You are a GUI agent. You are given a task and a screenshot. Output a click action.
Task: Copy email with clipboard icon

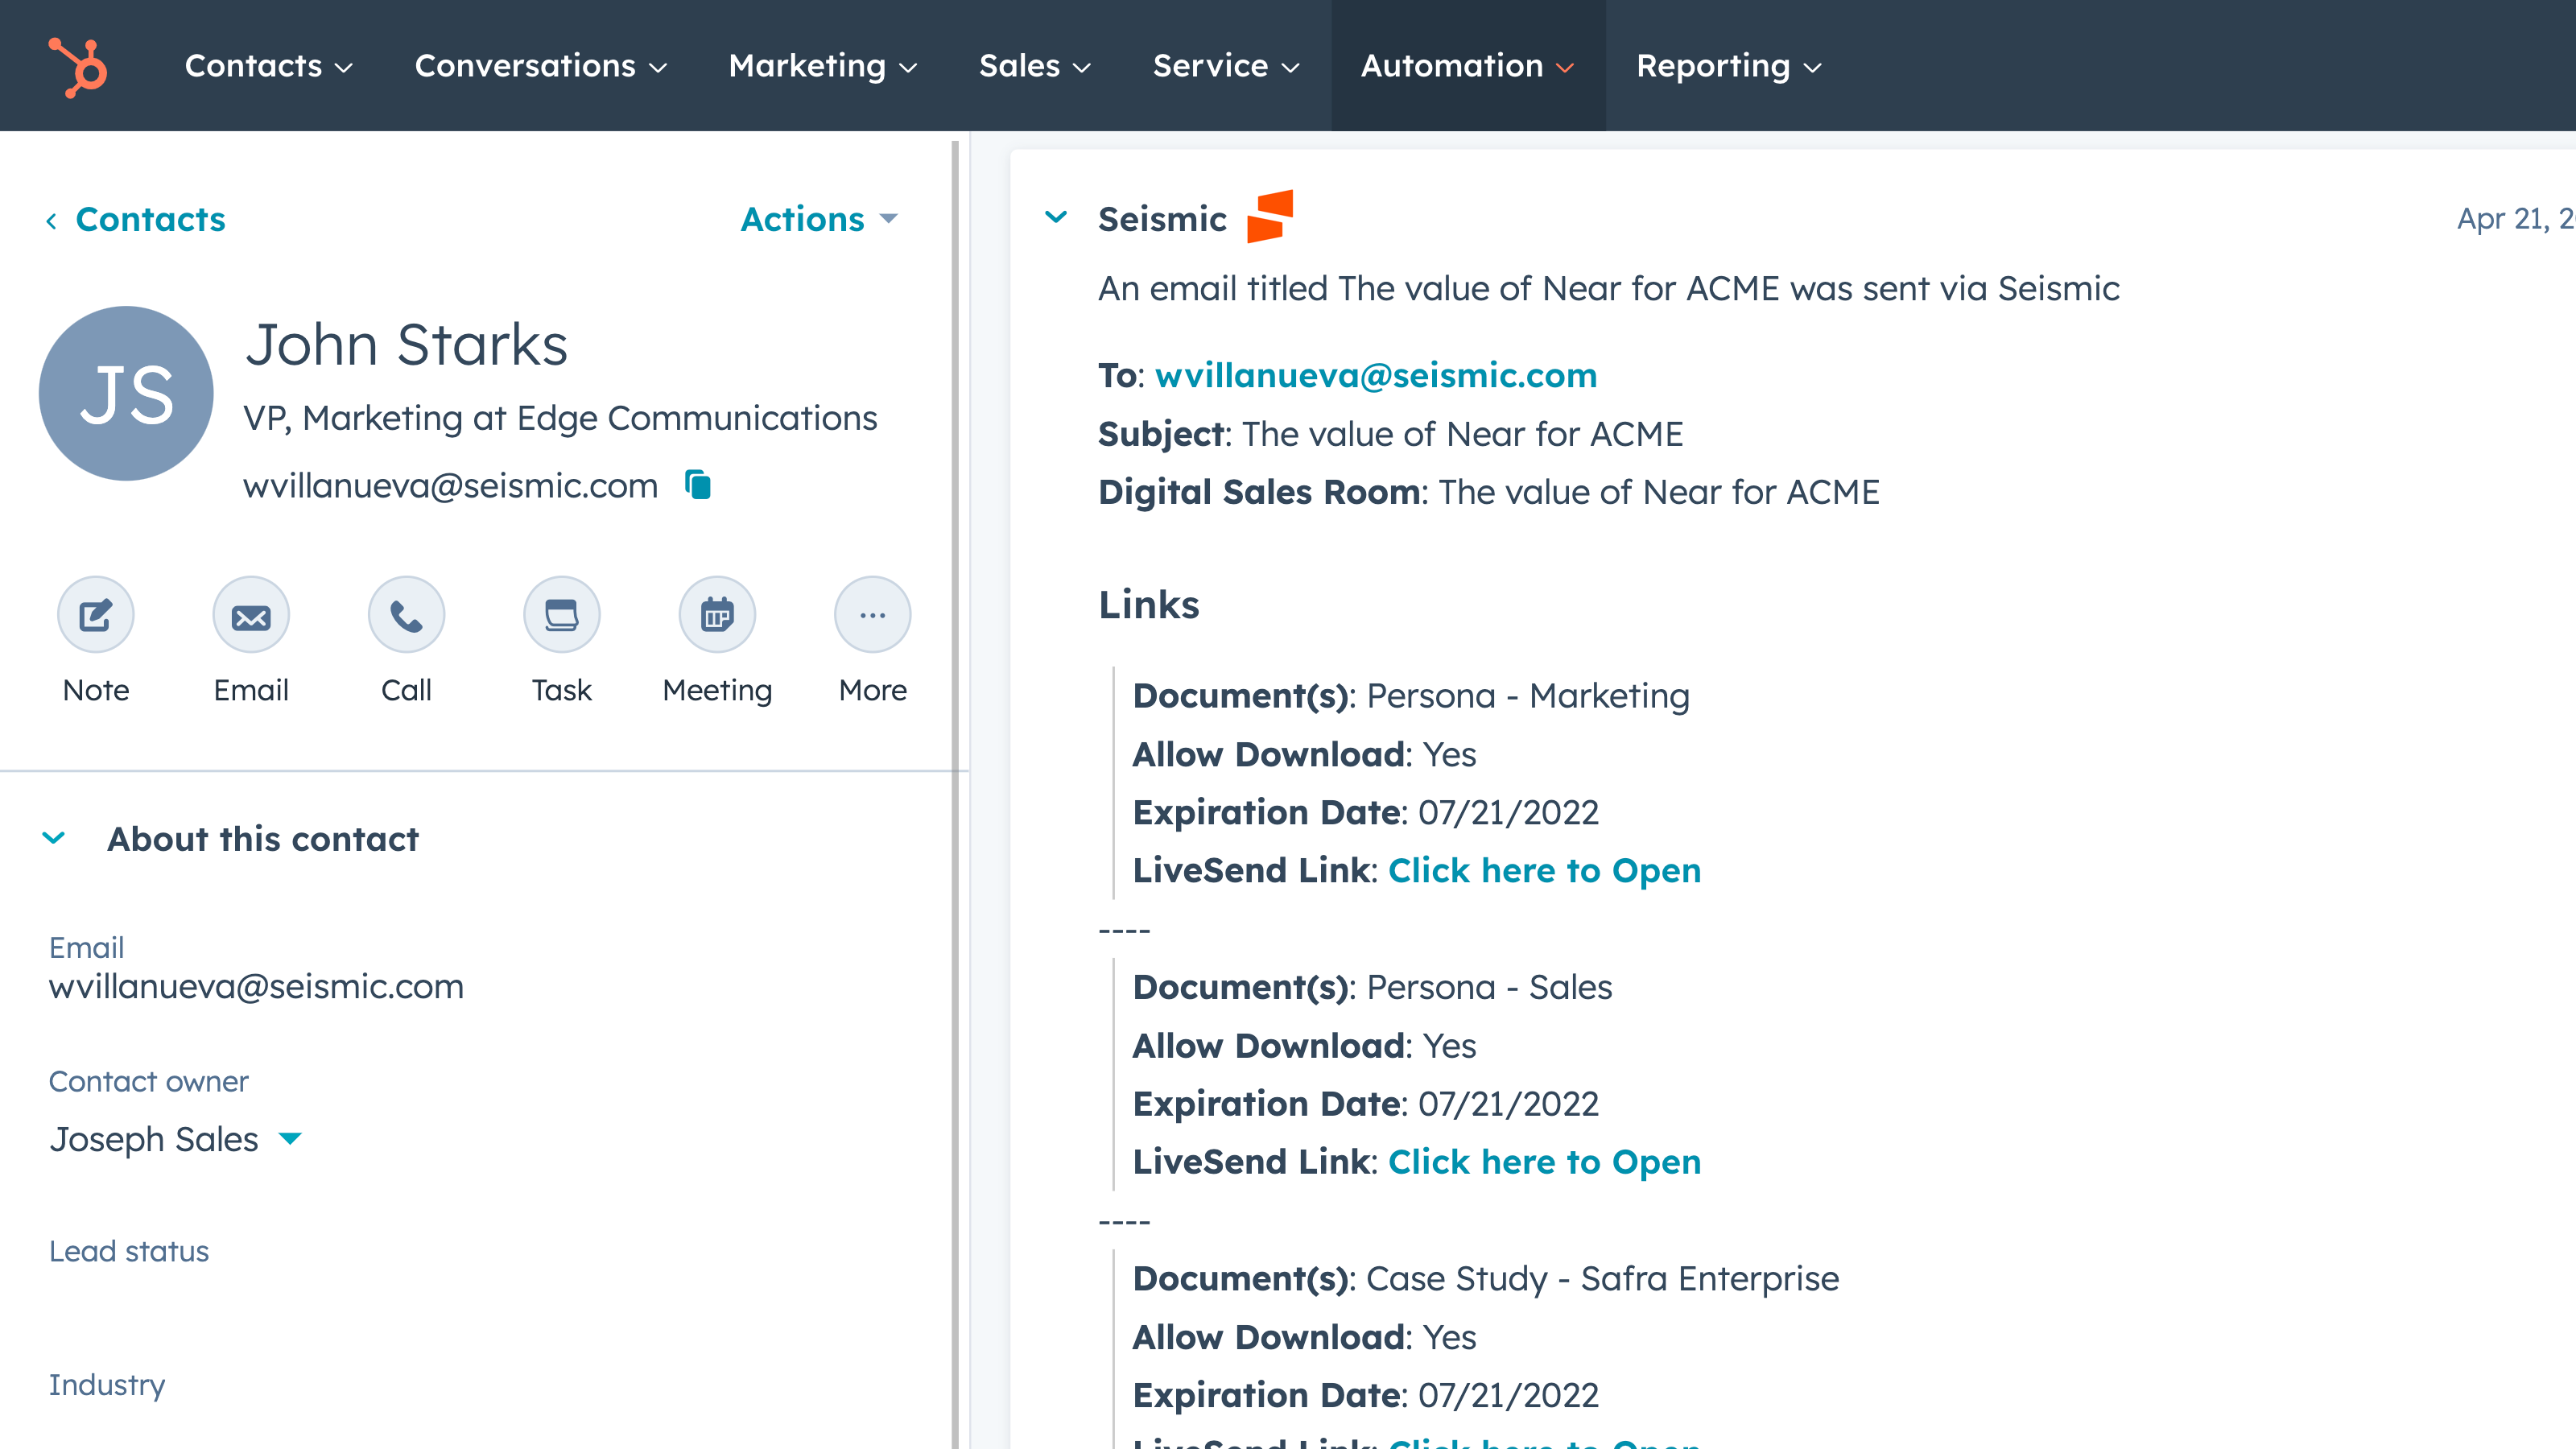[x=698, y=485]
